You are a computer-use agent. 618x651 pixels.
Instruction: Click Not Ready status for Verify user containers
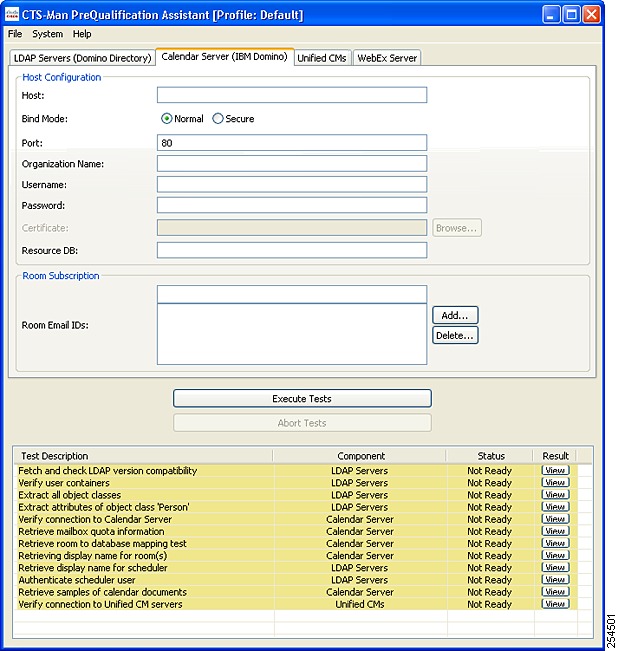coord(489,482)
